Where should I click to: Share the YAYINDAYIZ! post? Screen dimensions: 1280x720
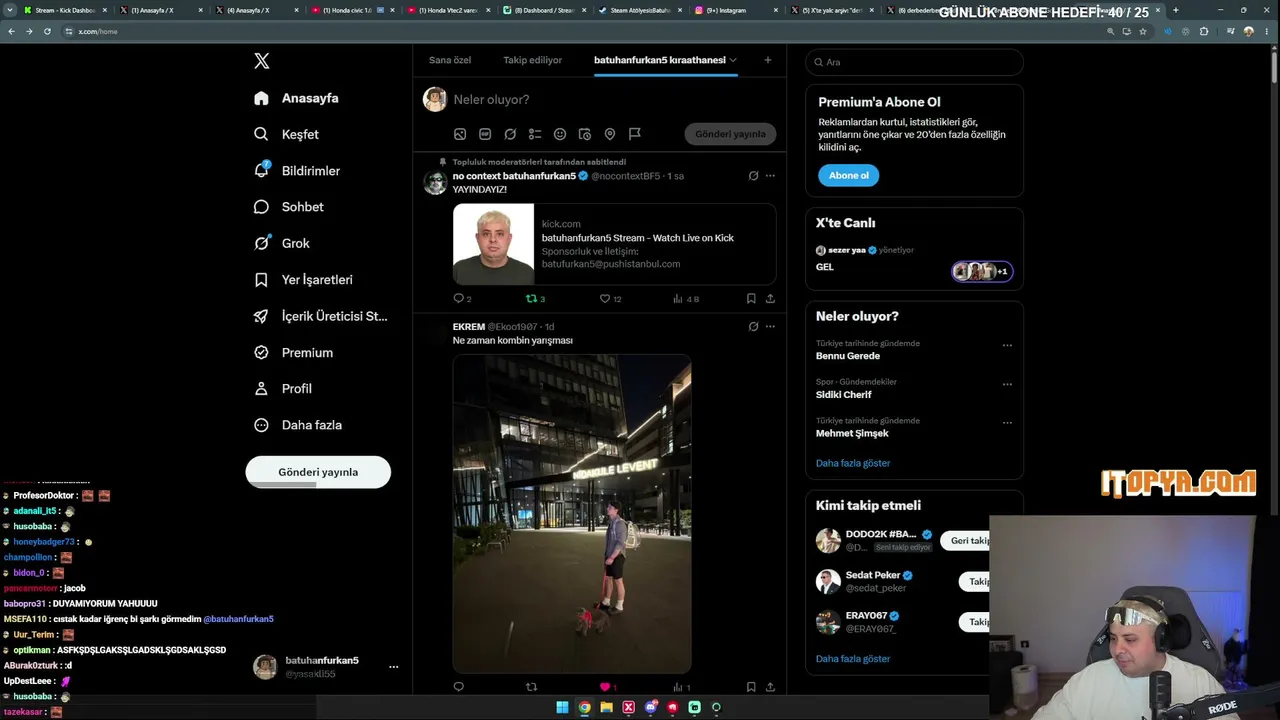coord(770,298)
